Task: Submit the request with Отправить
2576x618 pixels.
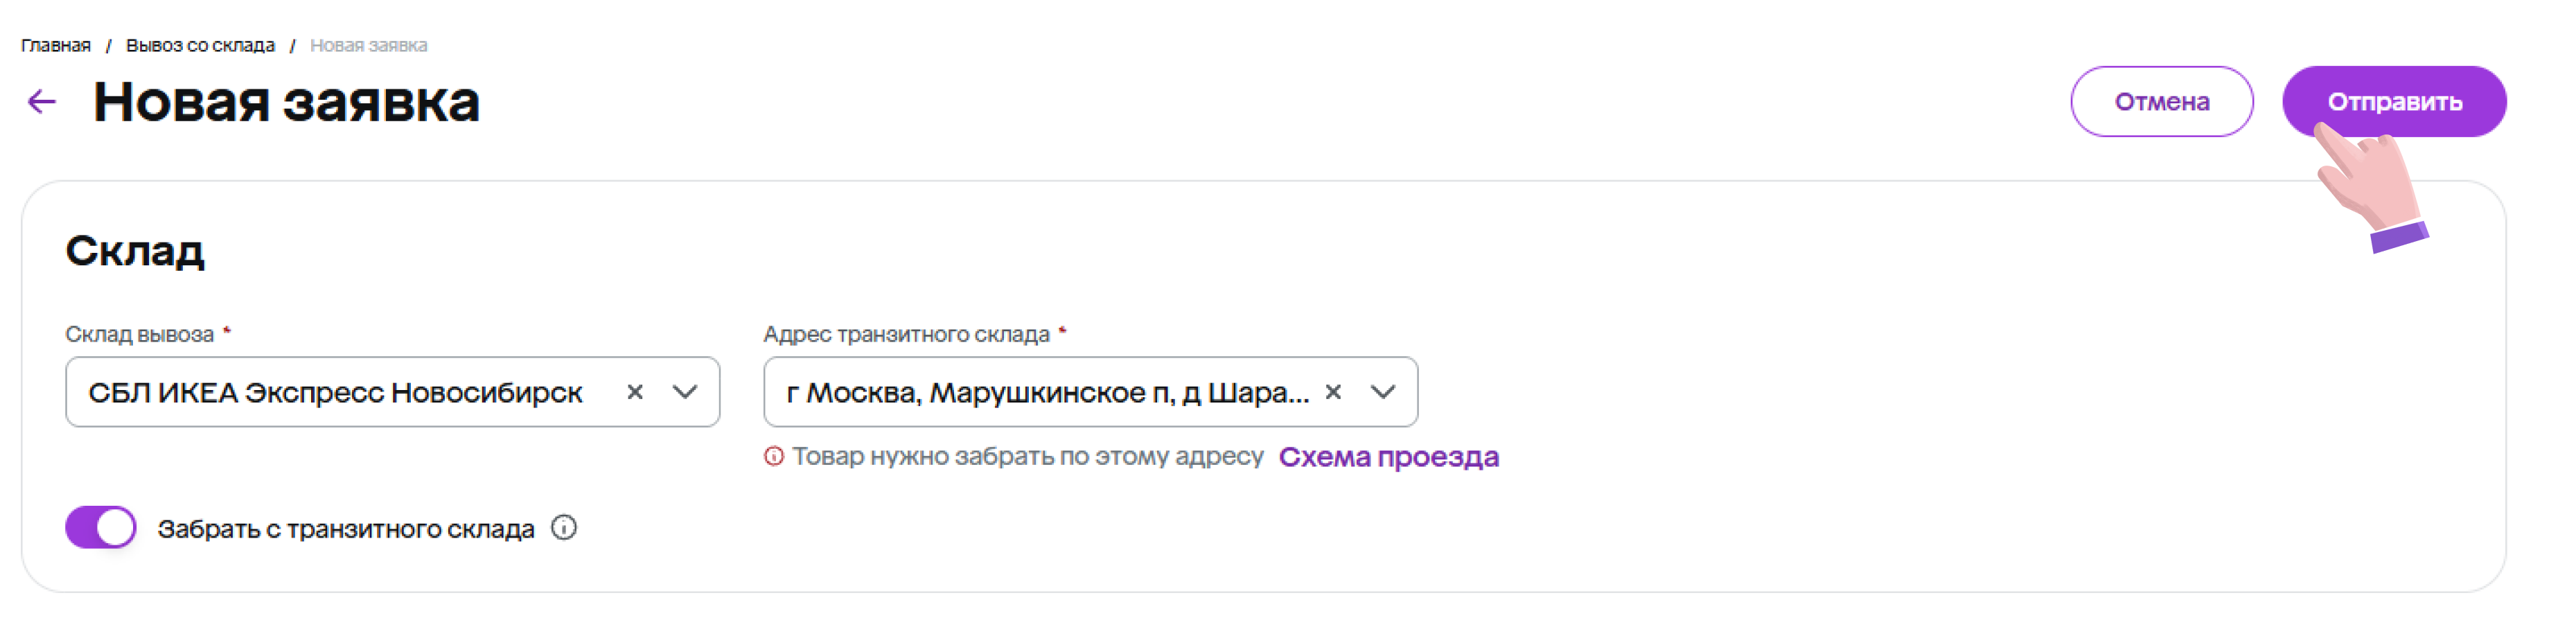Action: (2393, 101)
